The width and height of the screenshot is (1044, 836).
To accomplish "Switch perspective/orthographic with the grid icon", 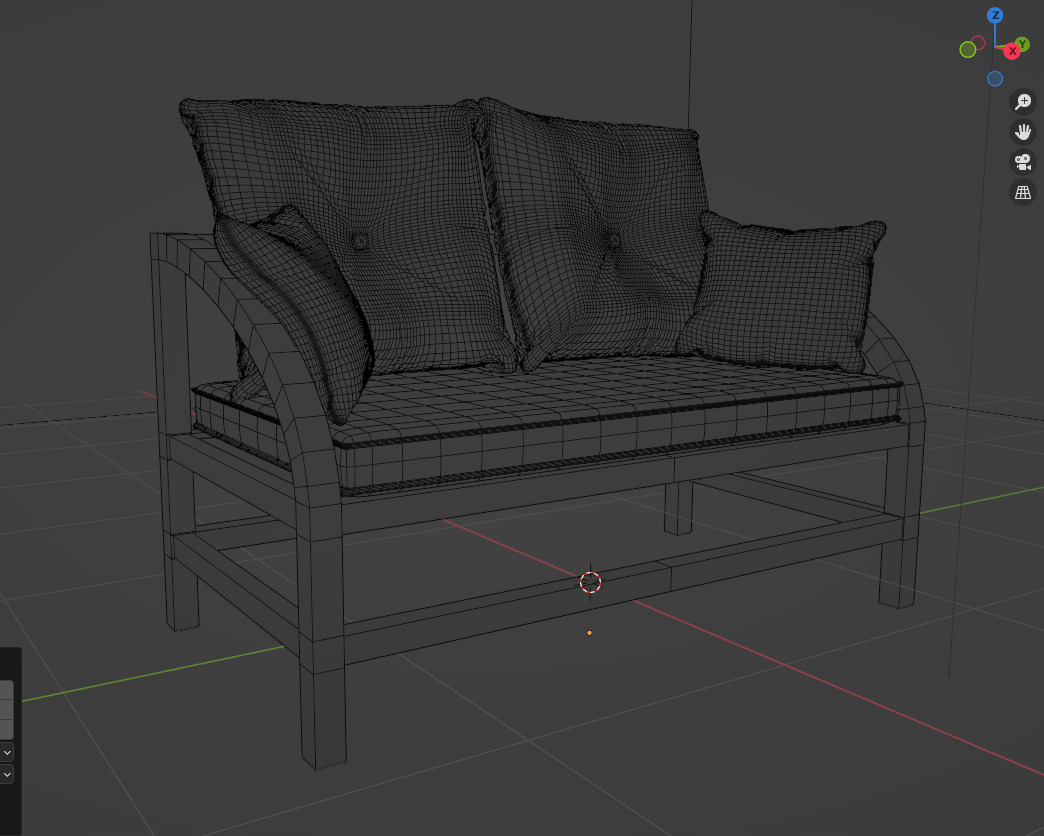I will coord(1023,192).
